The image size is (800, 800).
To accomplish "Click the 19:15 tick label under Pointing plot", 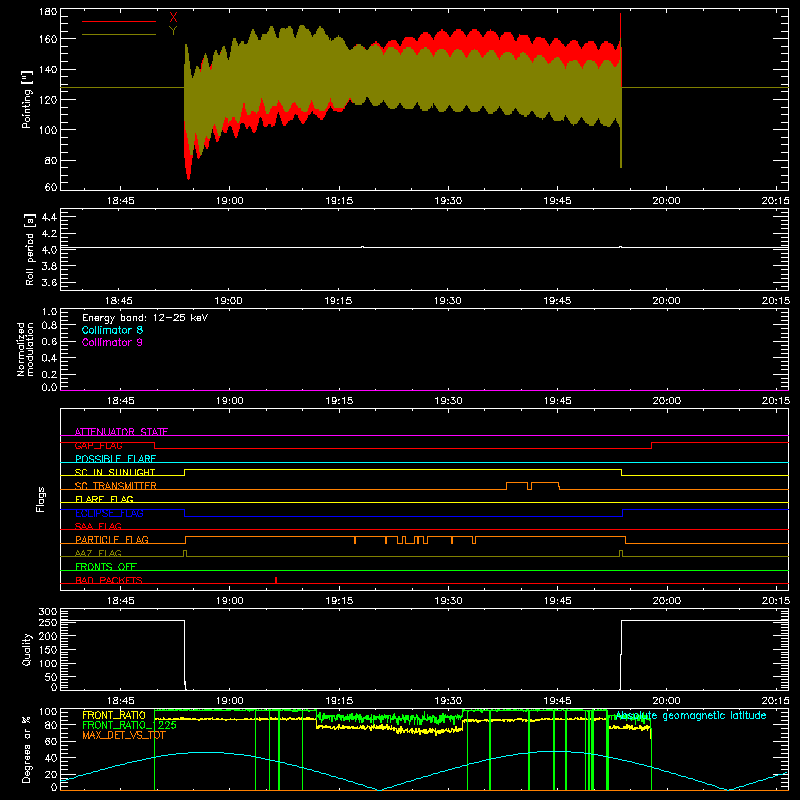I will click(x=339, y=201).
